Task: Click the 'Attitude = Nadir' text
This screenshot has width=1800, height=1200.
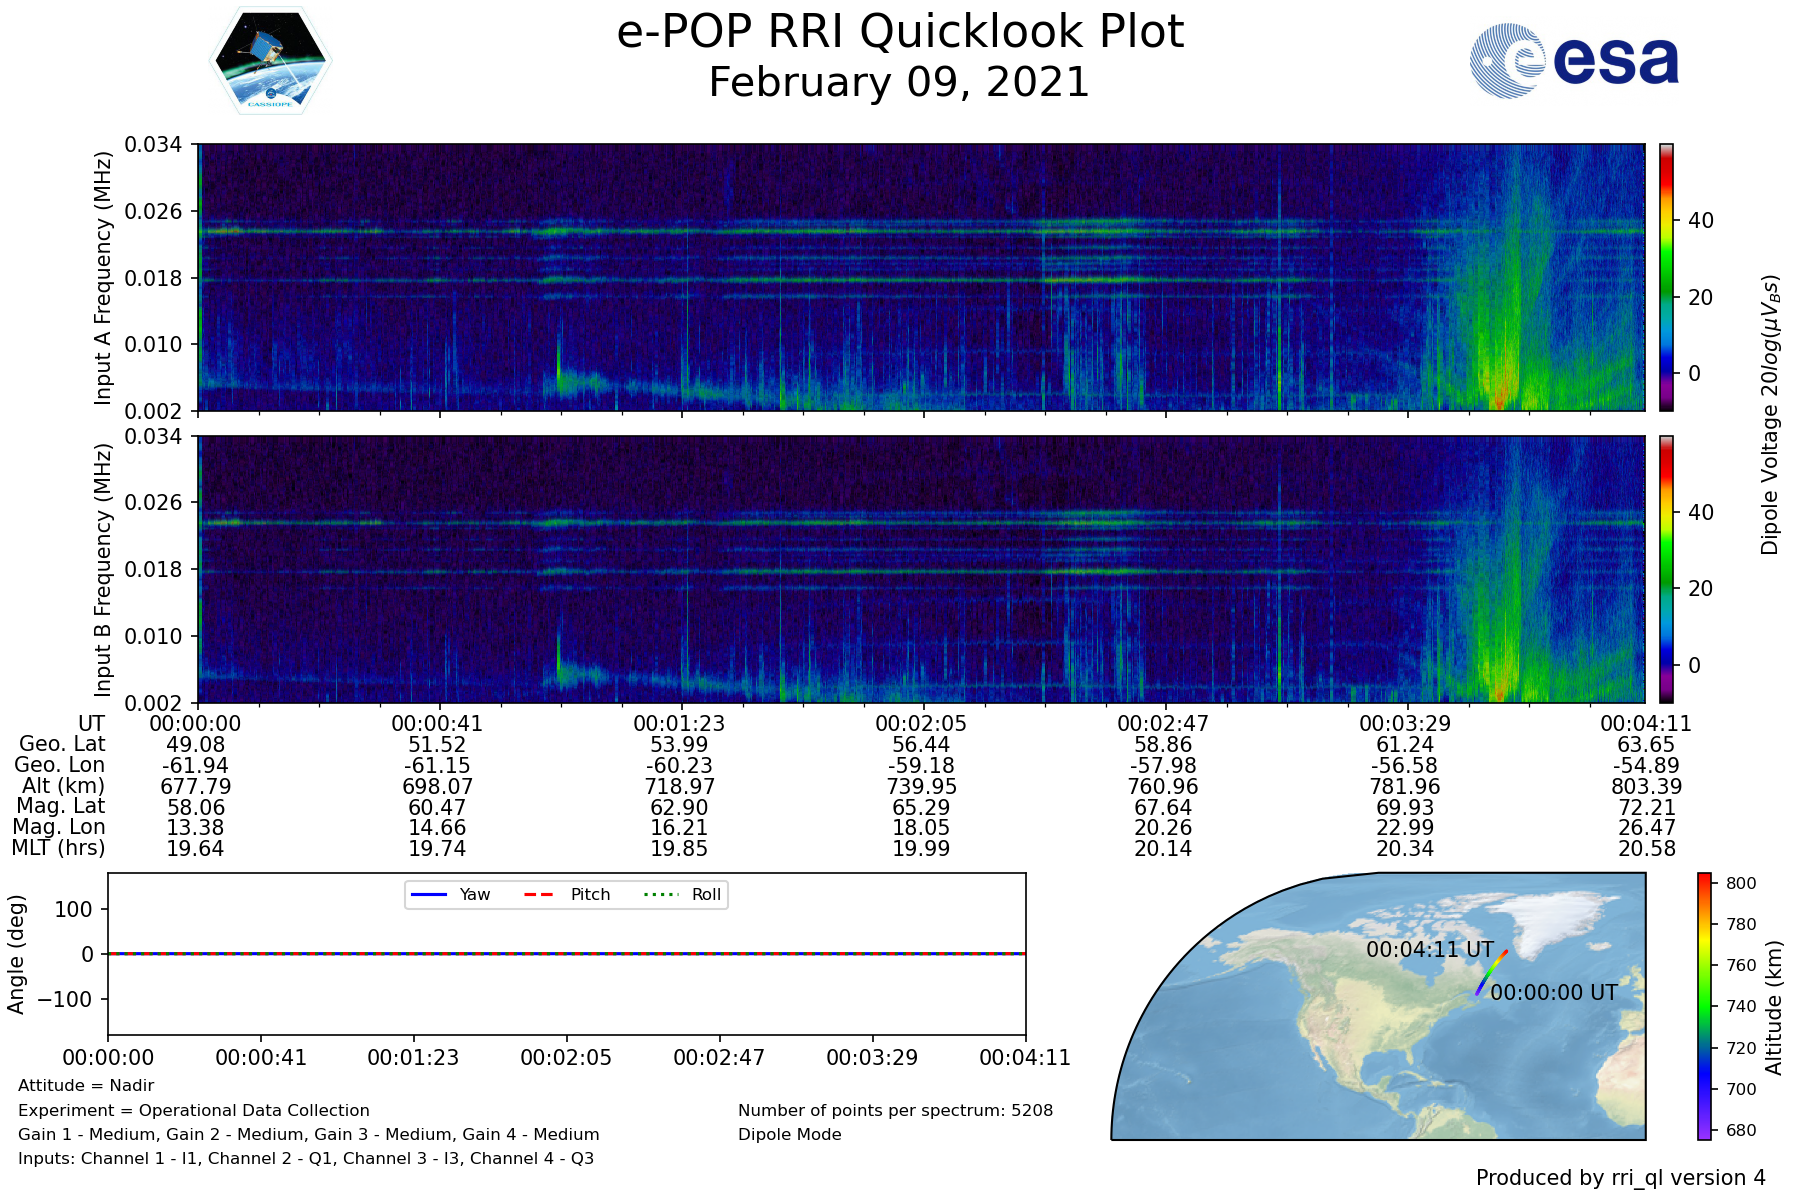Action: click(86, 1086)
